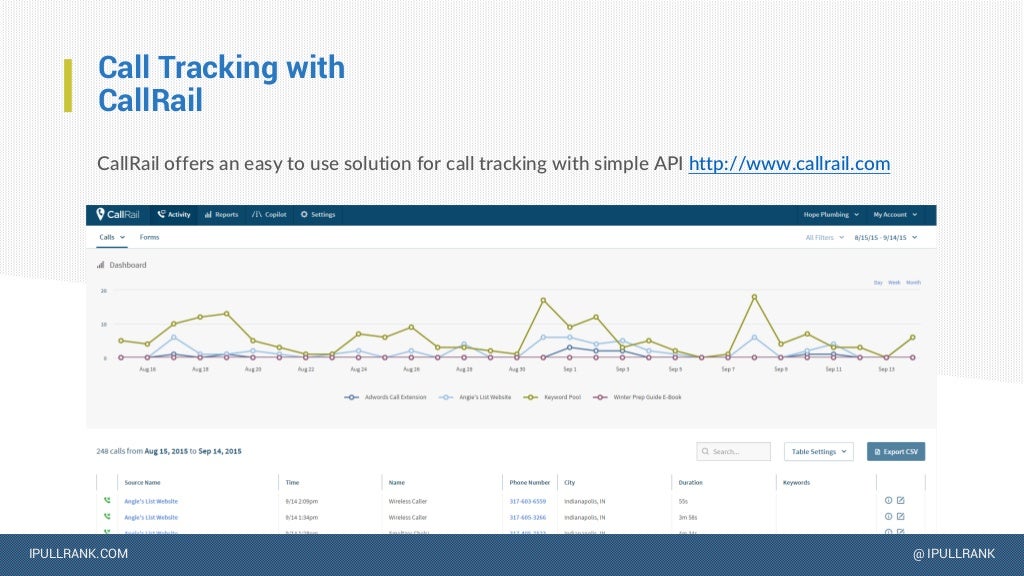Click edit note icon for the 55s call
The width and height of the screenshot is (1024, 576).
point(901,500)
